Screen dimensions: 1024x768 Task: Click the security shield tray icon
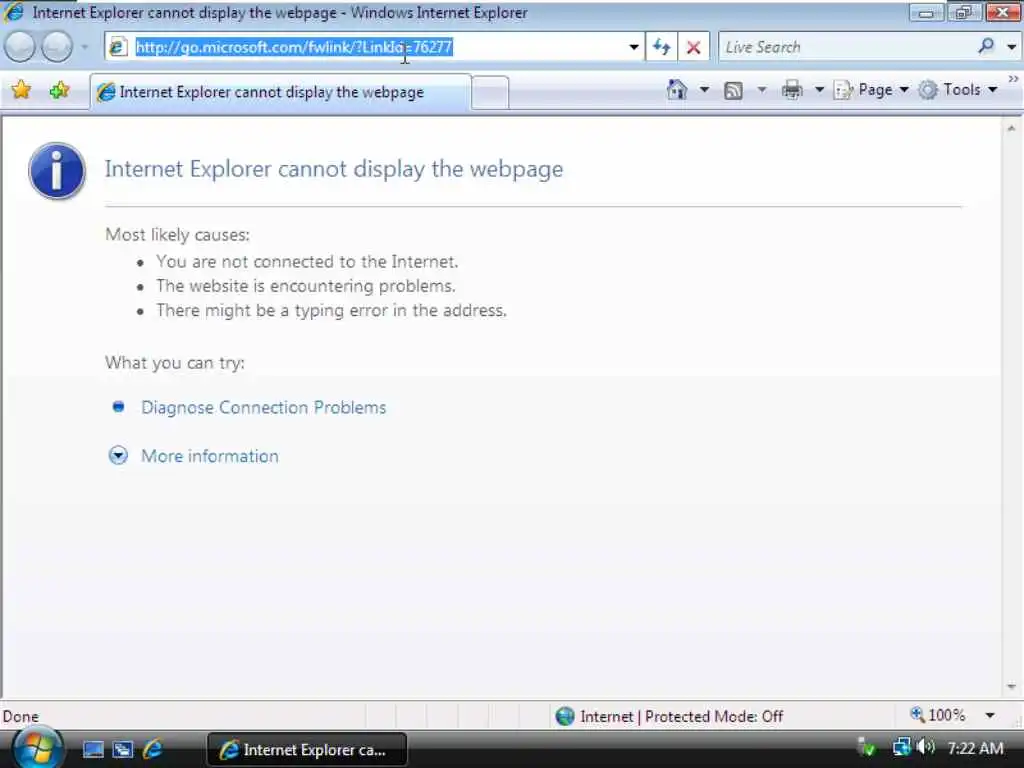866,747
